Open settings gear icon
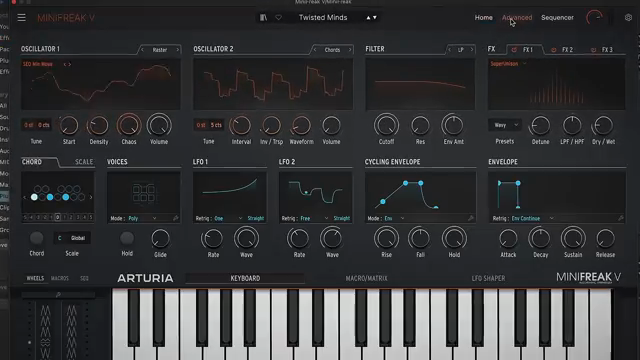This screenshot has height=360, width=640. [x=628, y=18]
